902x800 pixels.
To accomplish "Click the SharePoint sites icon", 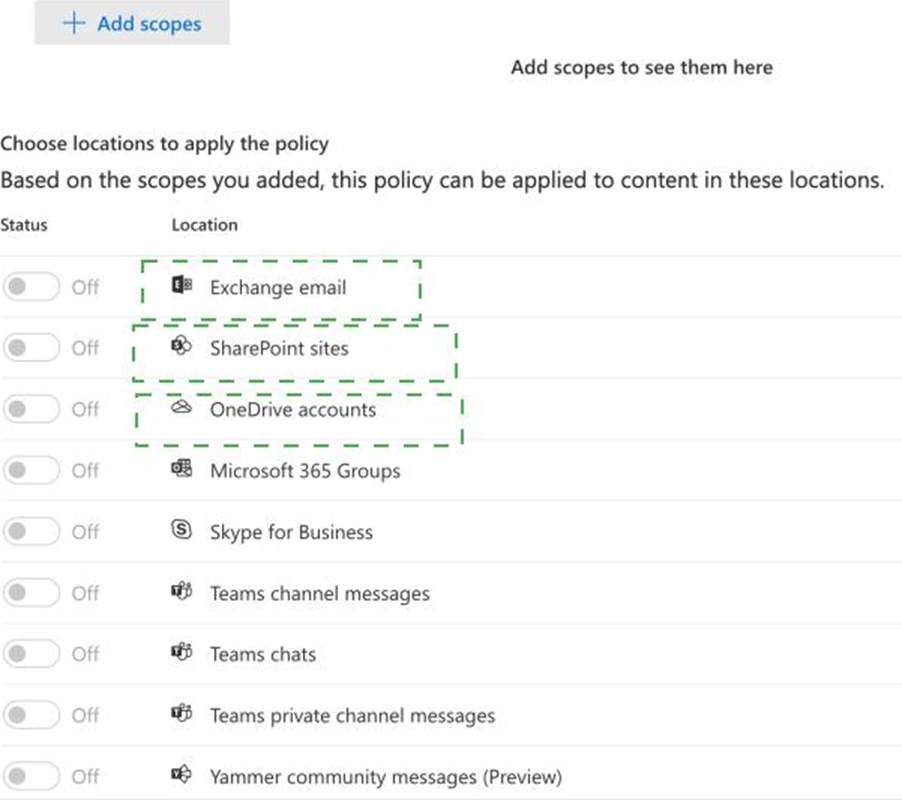I will [x=182, y=347].
